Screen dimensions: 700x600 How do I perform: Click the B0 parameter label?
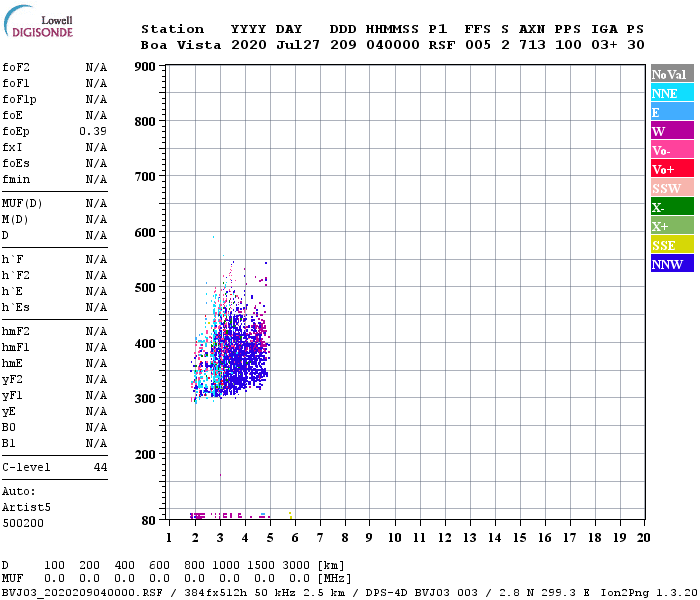[x=9, y=428]
